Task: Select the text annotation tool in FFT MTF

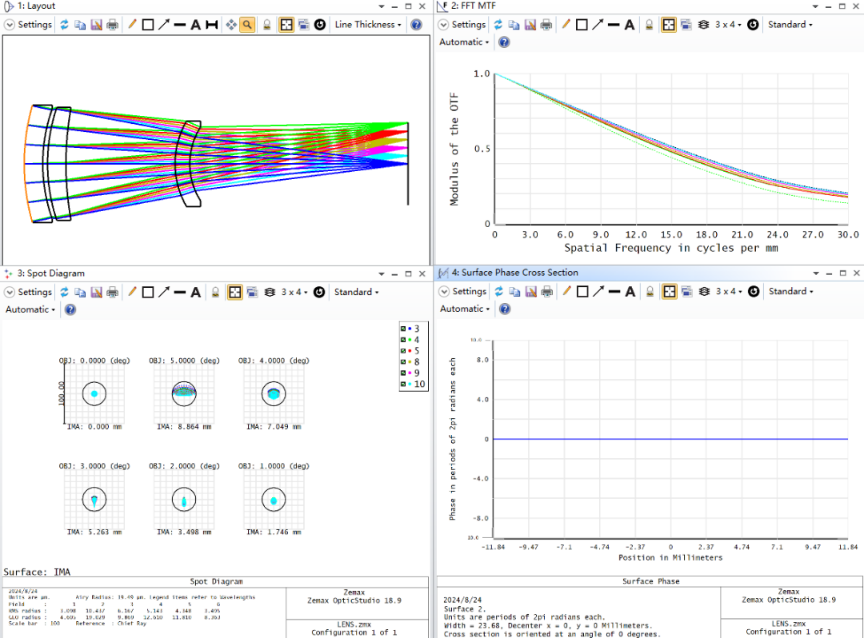Action: coord(629,24)
